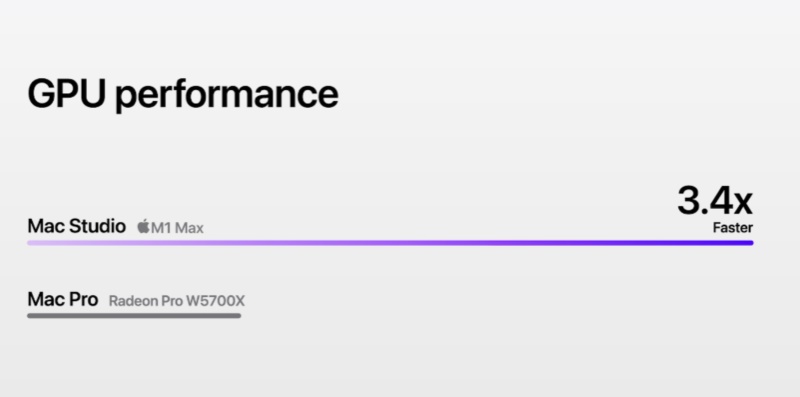Click the Radeon Pro W5700X text
Image resolution: width=800 pixels, height=397 pixels.
(177, 301)
